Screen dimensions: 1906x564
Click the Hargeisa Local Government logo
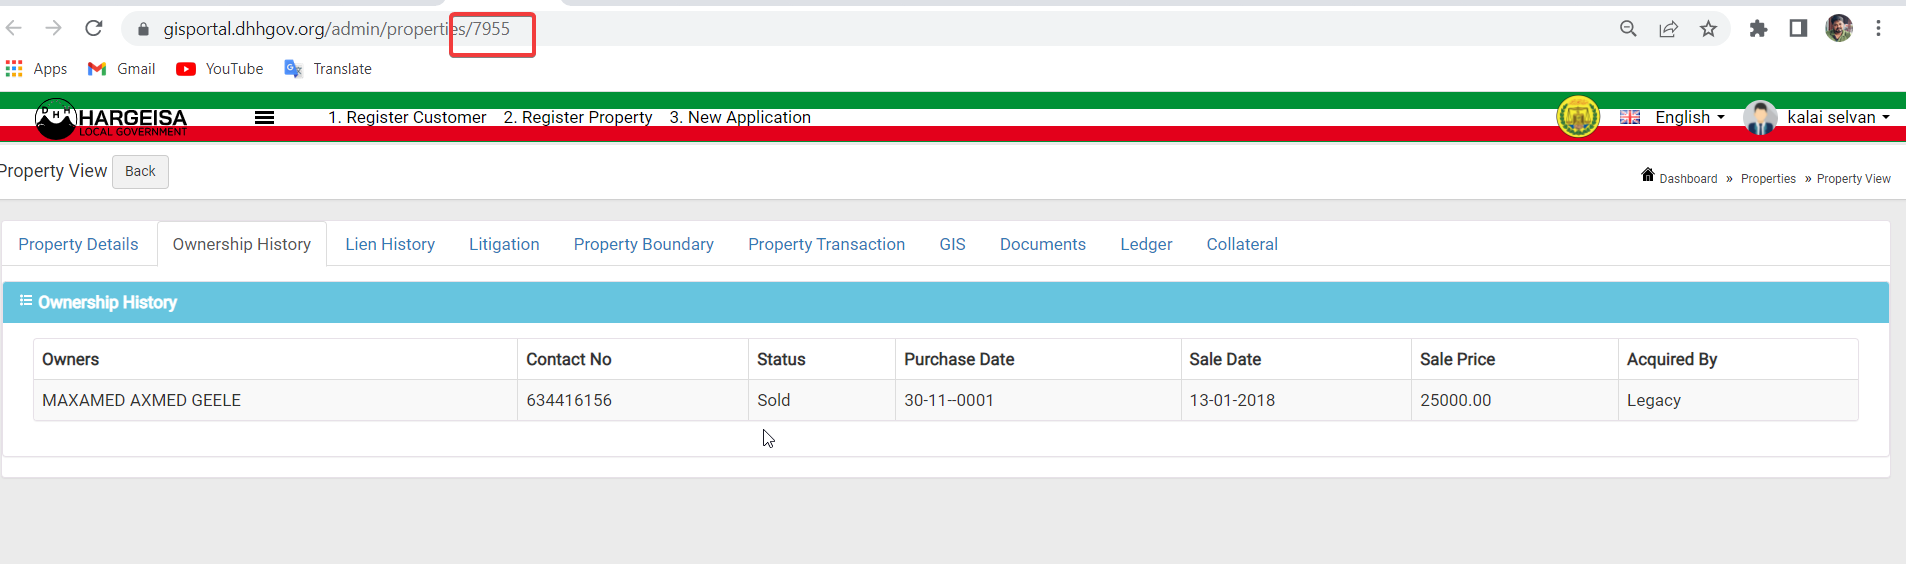[111, 119]
